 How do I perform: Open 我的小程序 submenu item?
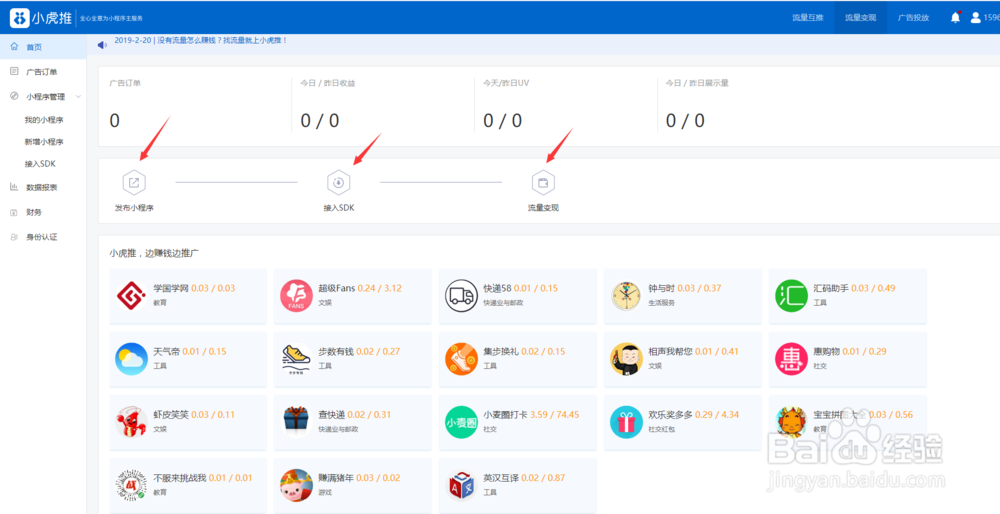[43, 120]
